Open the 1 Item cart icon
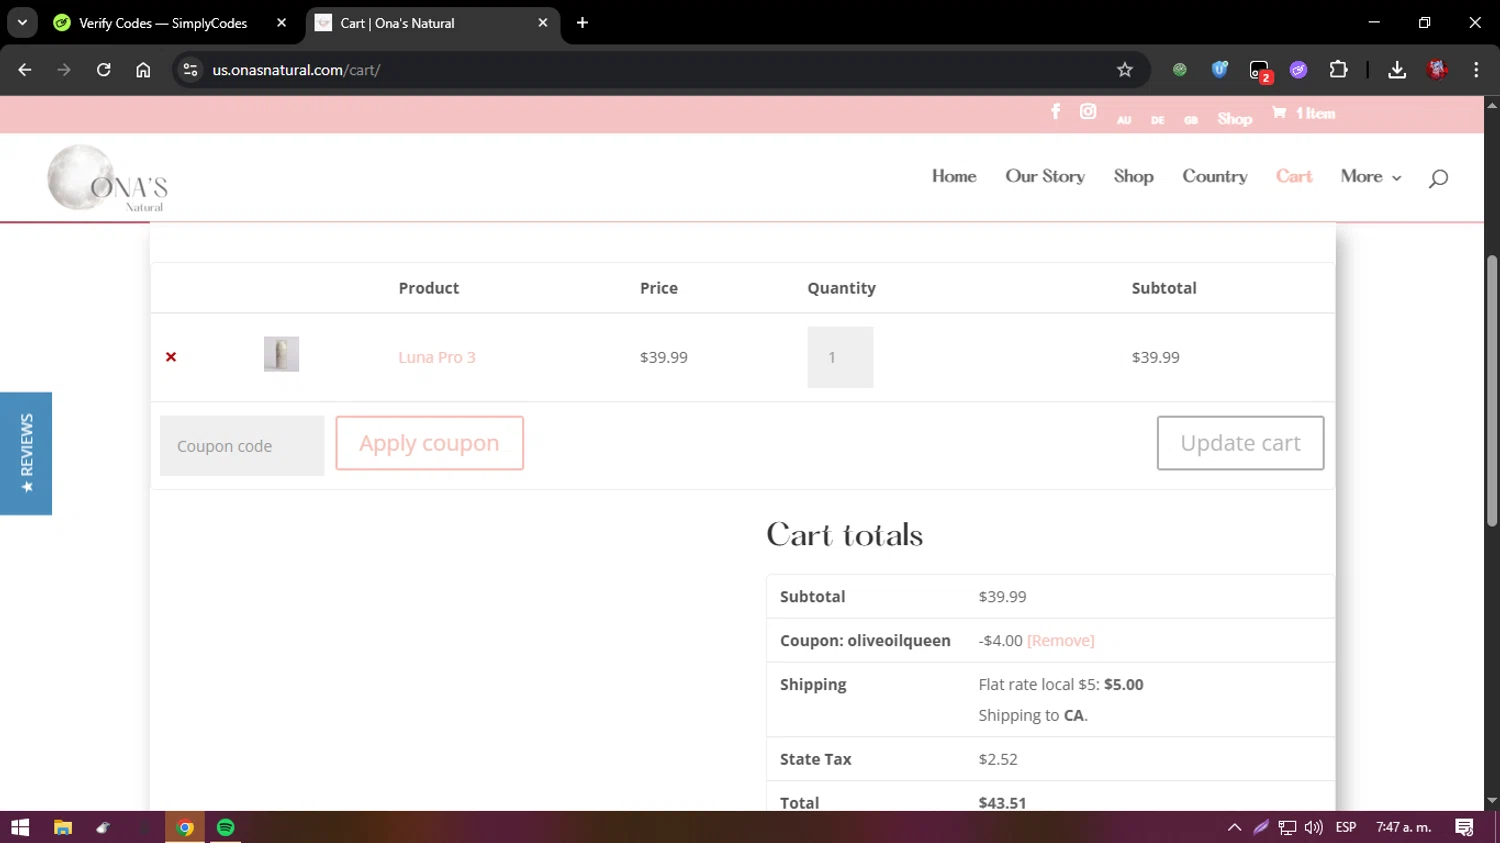Image resolution: width=1500 pixels, height=843 pixels. tap(1303, 113)
